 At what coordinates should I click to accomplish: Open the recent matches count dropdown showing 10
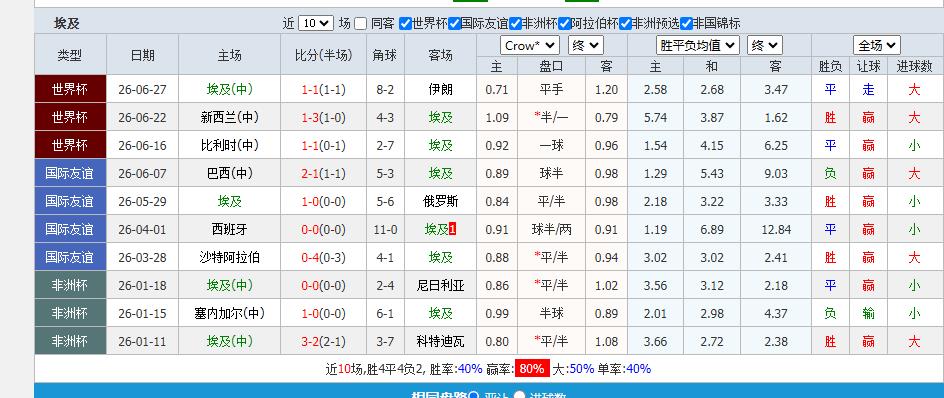click(x=315, y=23)
